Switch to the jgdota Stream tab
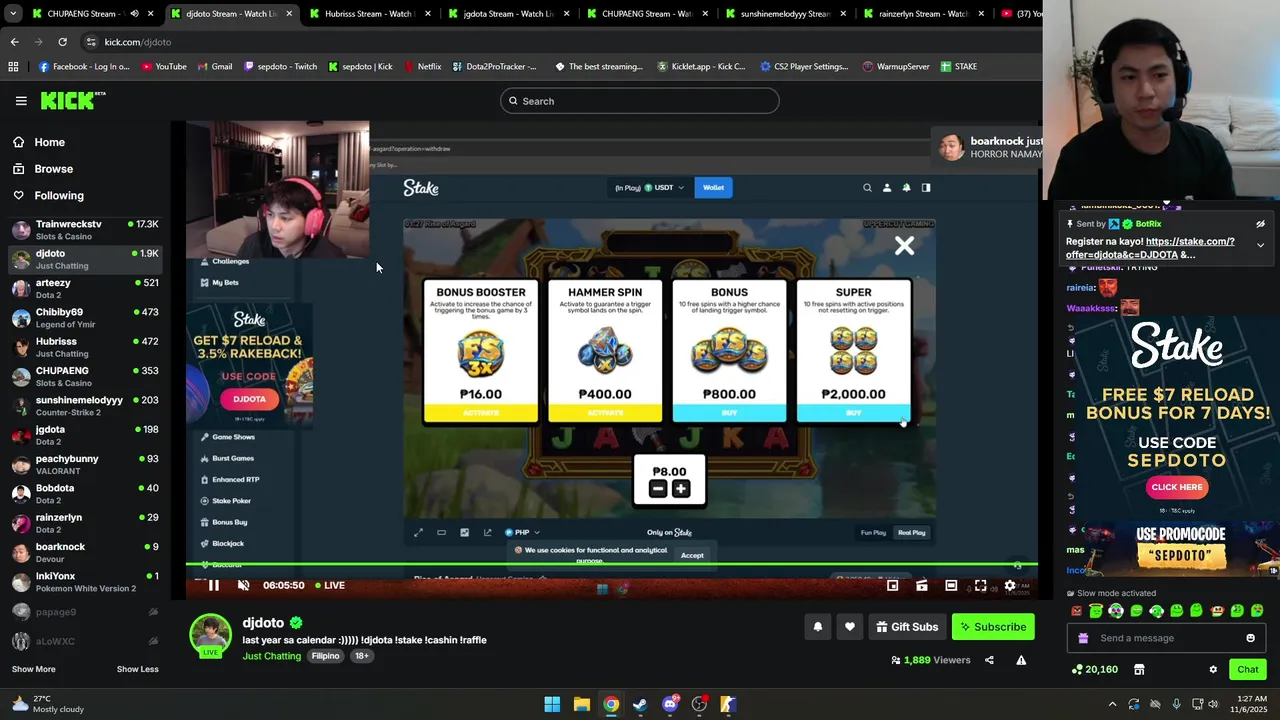 tap(506, 14)
